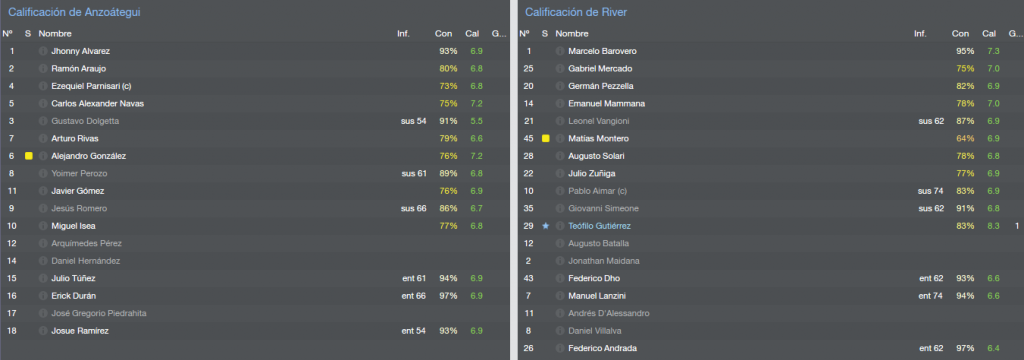
Task: Select Gustavo Dolgetta player row
Action: pos(255,121)
